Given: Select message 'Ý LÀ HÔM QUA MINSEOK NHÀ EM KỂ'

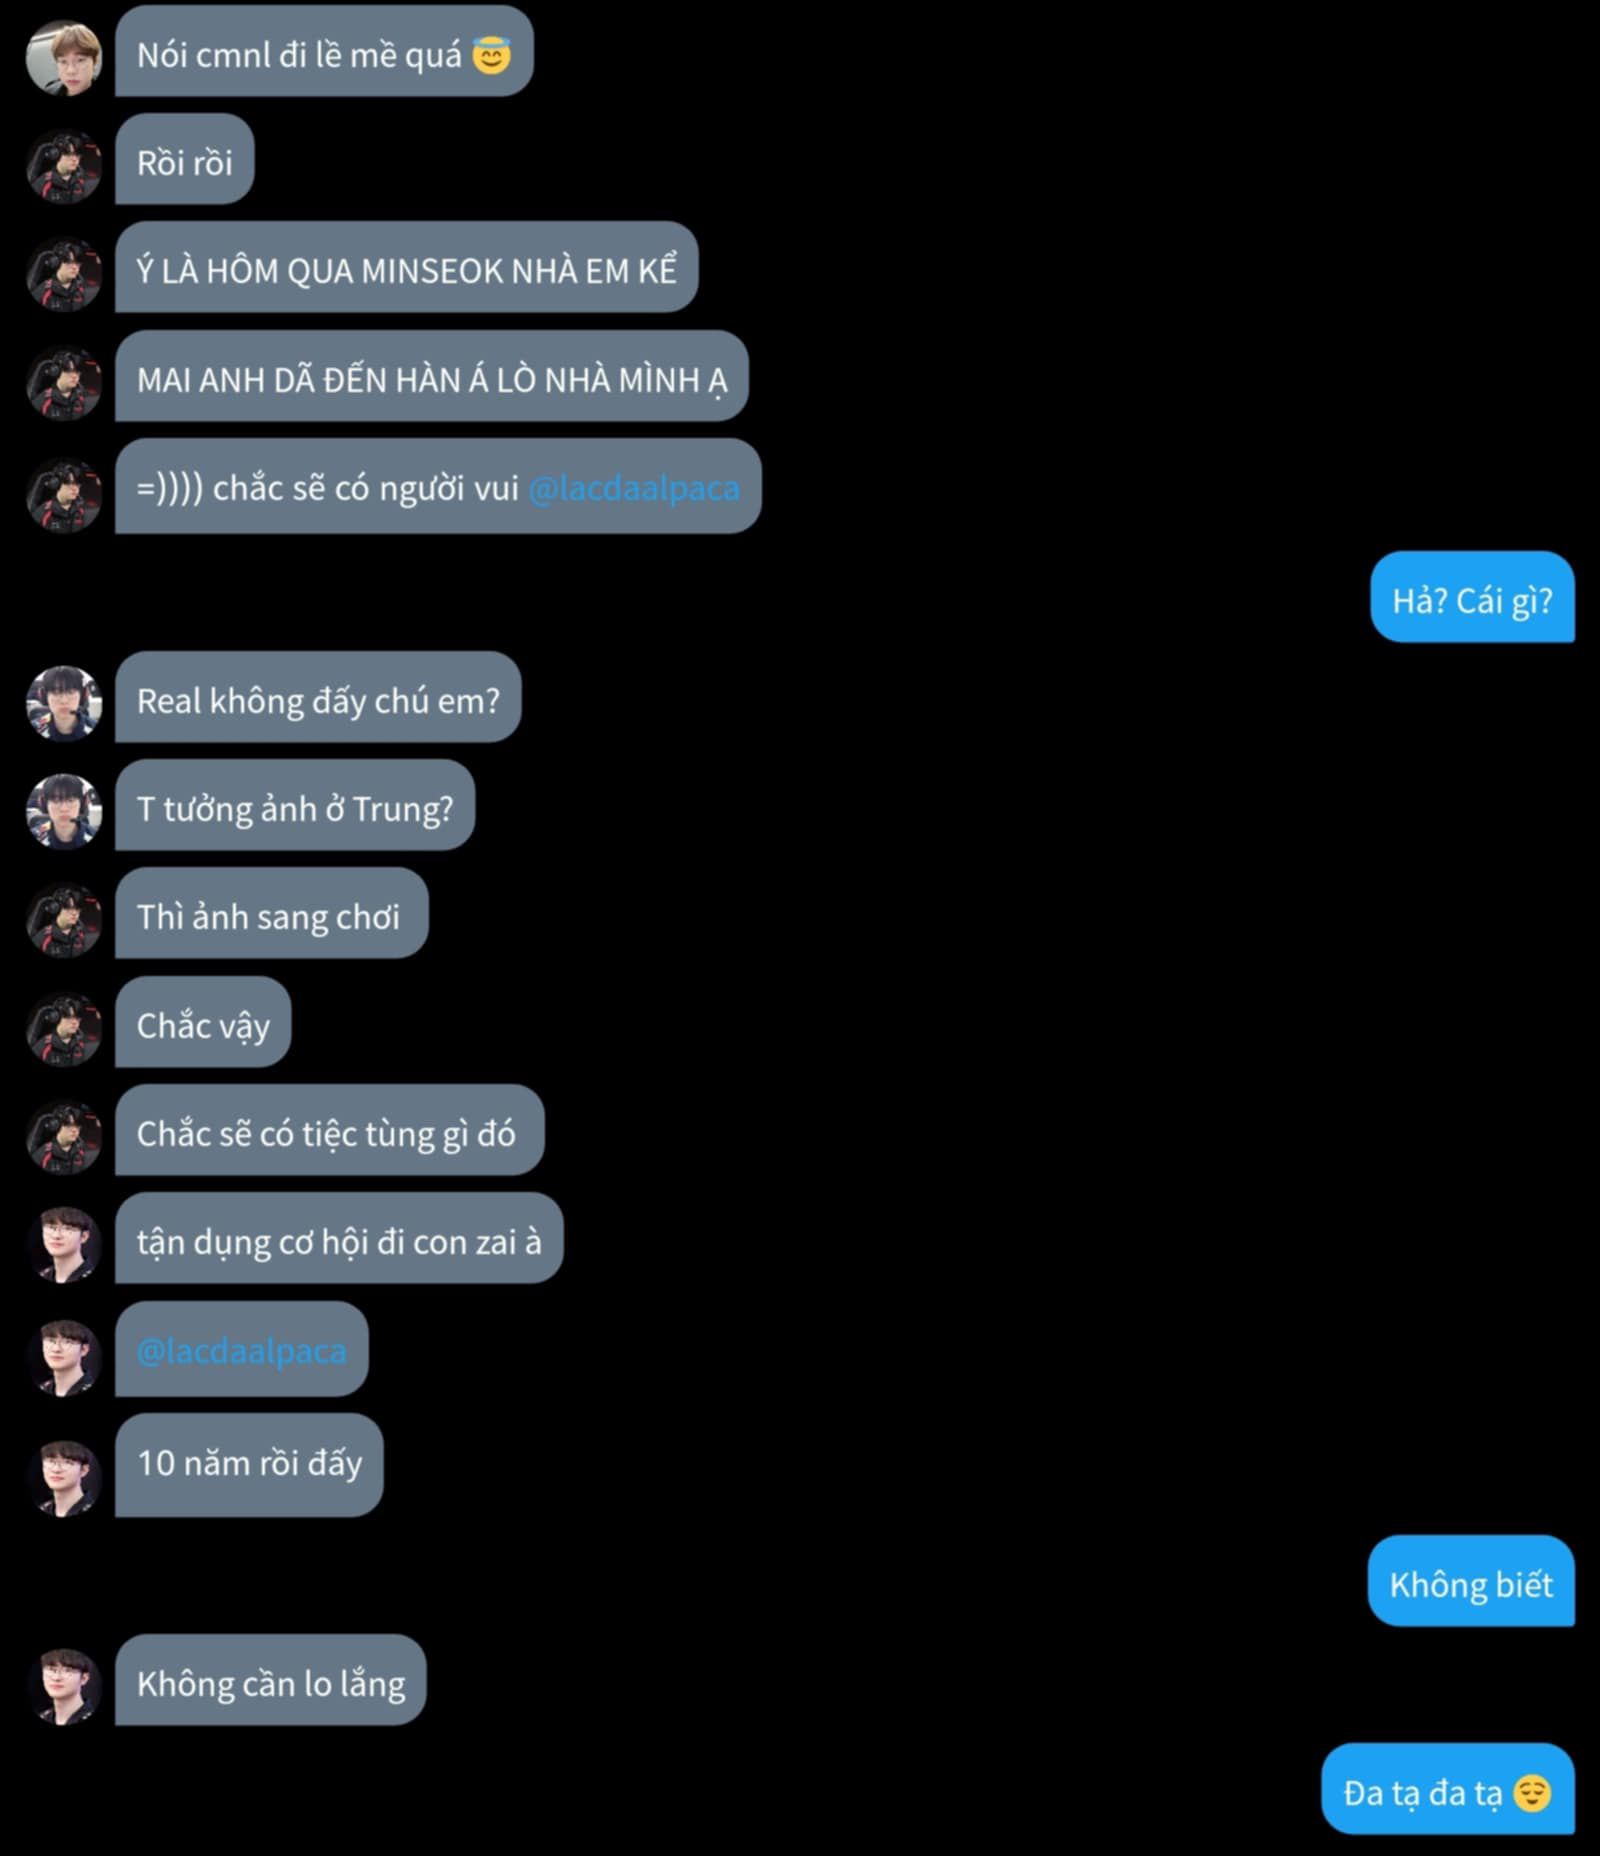Looking at the screenshot, I should click(x=406, y=267).
